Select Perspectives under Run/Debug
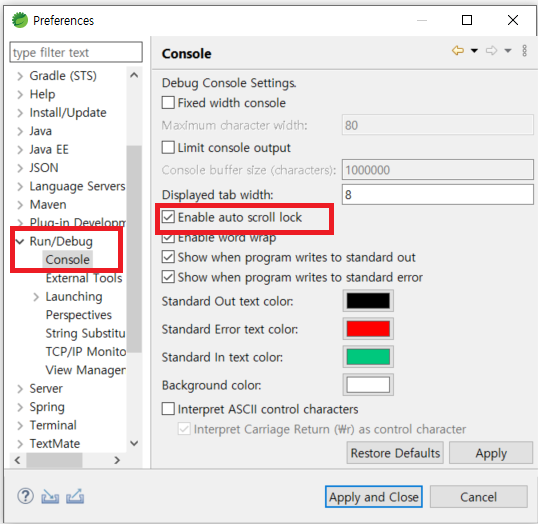 tap(79, 315)
